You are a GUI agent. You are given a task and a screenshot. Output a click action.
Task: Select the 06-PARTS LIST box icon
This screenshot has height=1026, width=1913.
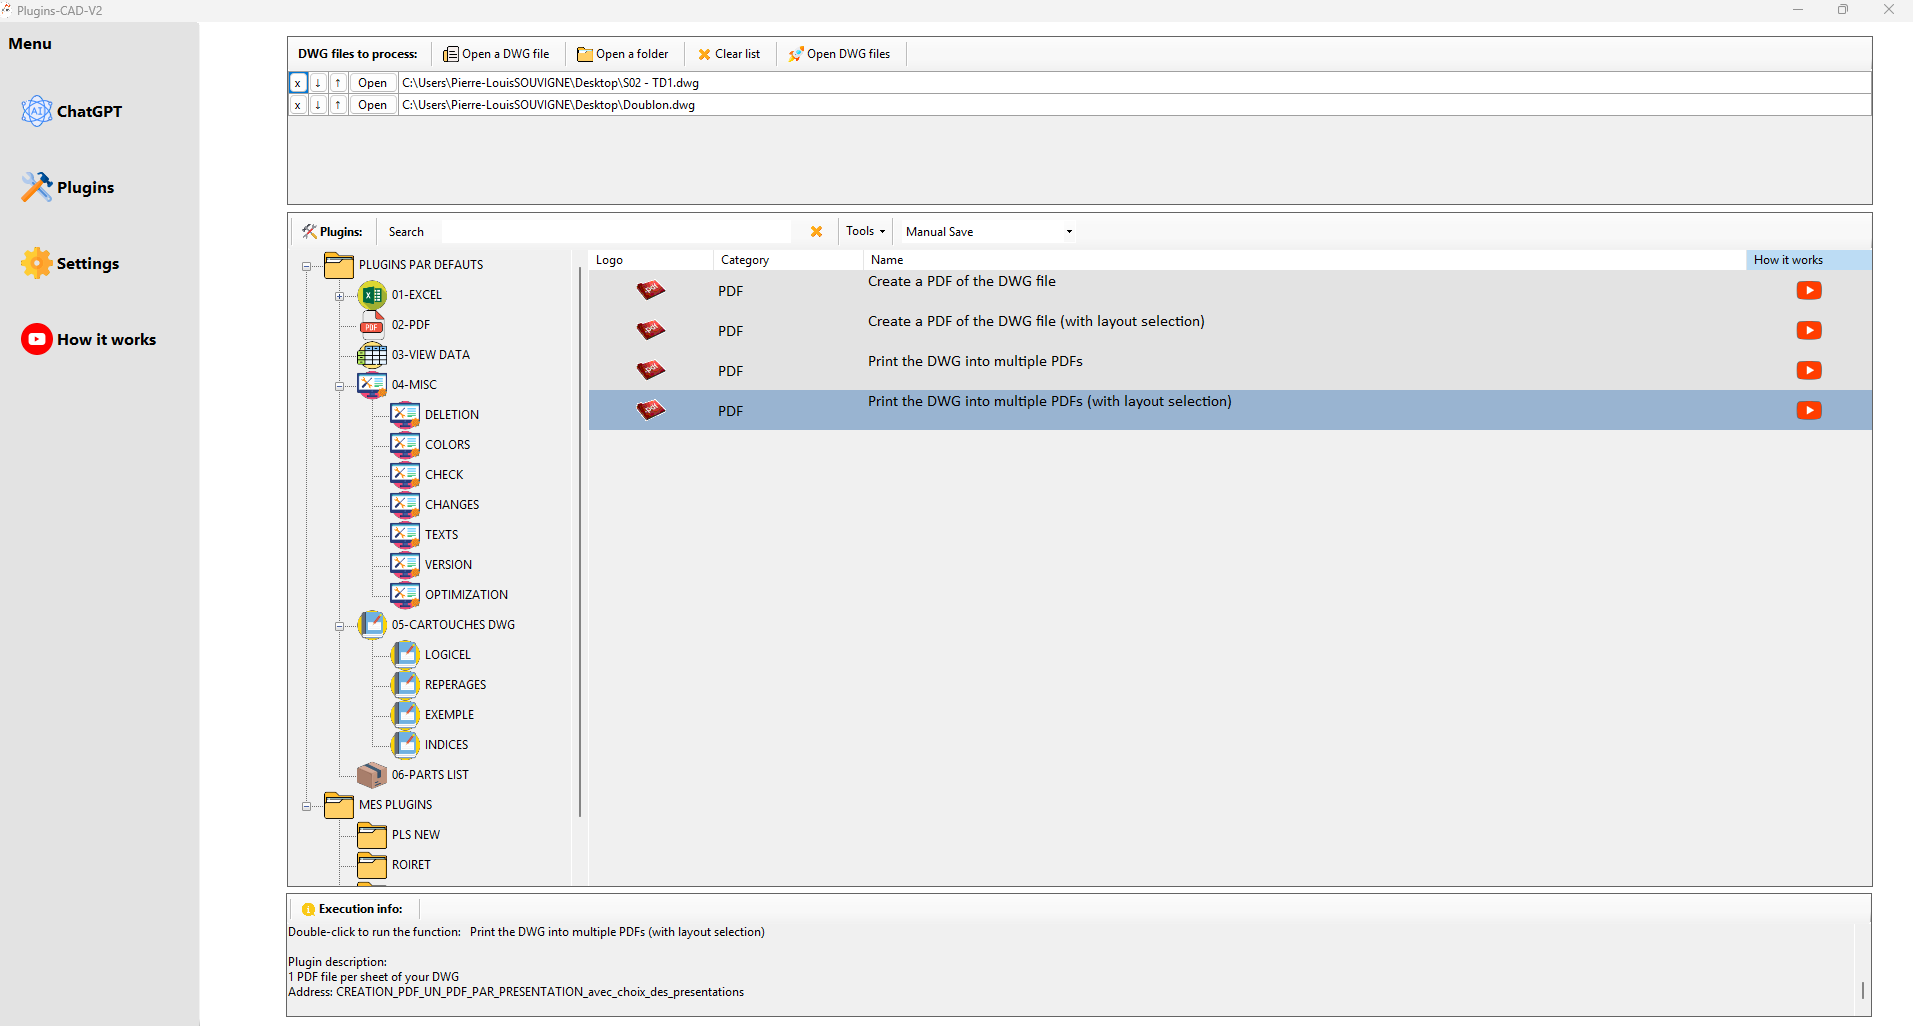point(372,775)
